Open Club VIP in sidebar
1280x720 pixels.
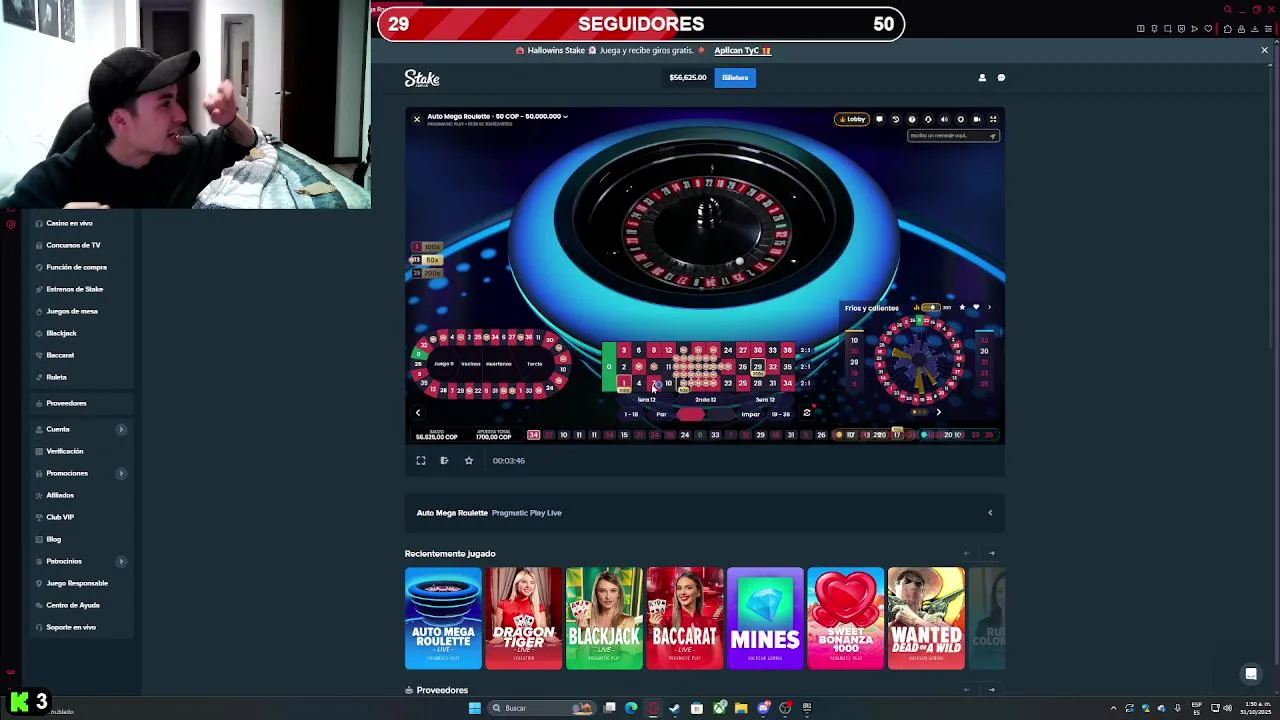[x=60, y=517]
